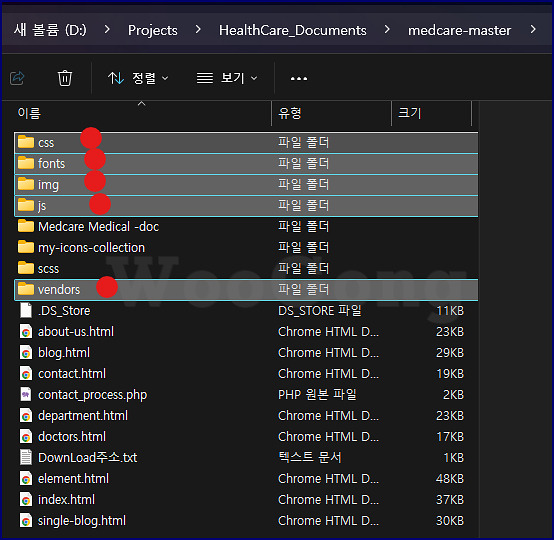
Task: Click the 30KB size of single-blog.html
Action: tap(450, 521)
